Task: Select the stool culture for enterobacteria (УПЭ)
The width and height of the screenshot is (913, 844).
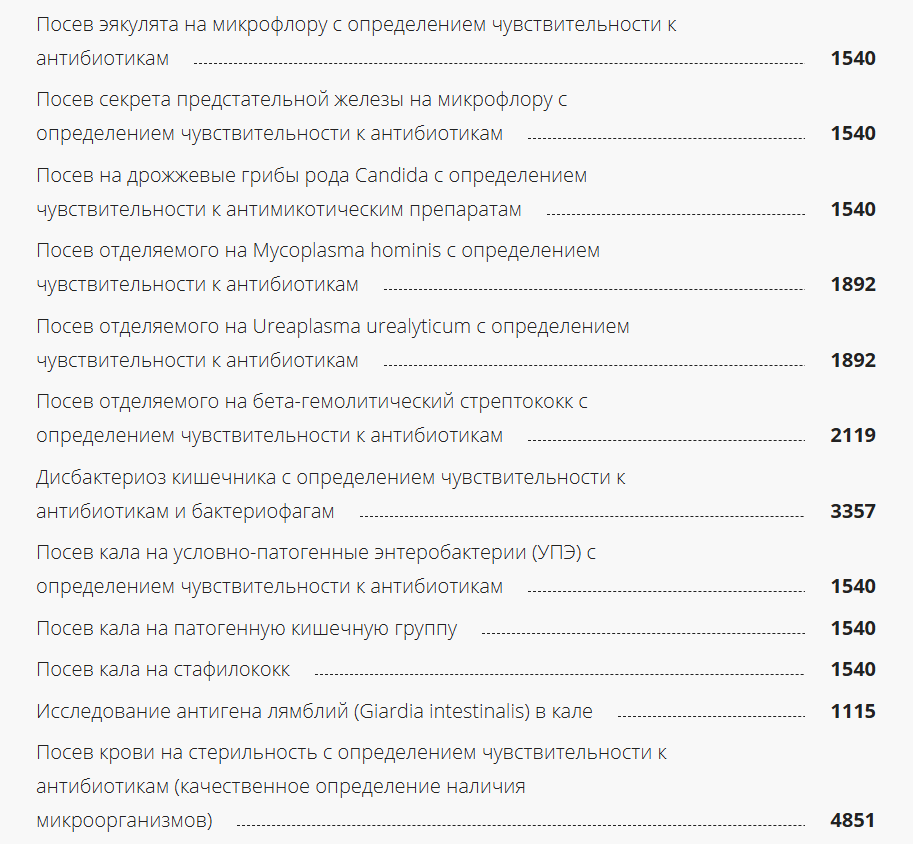Action: click(x=316, y=553)
